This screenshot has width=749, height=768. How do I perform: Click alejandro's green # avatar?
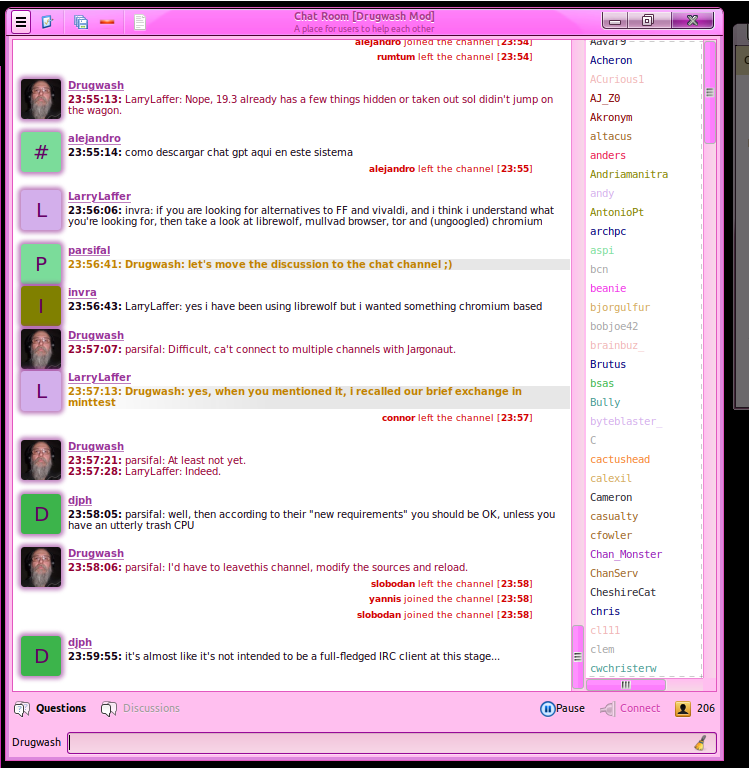[x=41, y=152]
